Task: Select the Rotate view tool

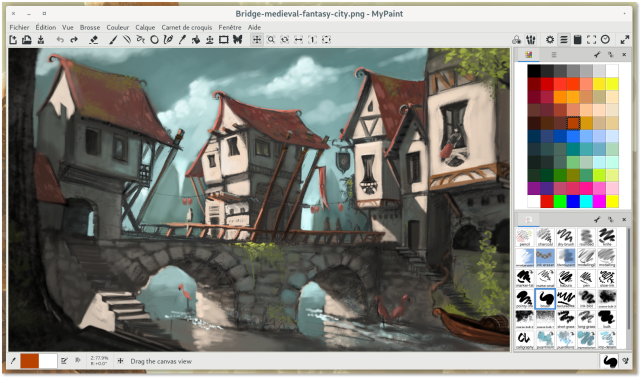Action: [x=284, y=40]
